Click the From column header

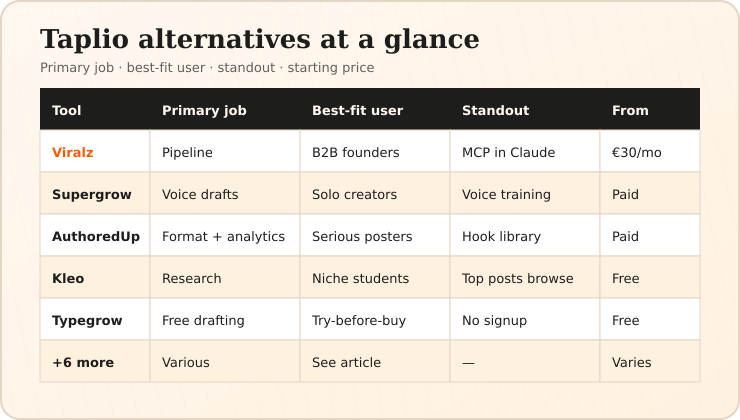click(630, 110)
